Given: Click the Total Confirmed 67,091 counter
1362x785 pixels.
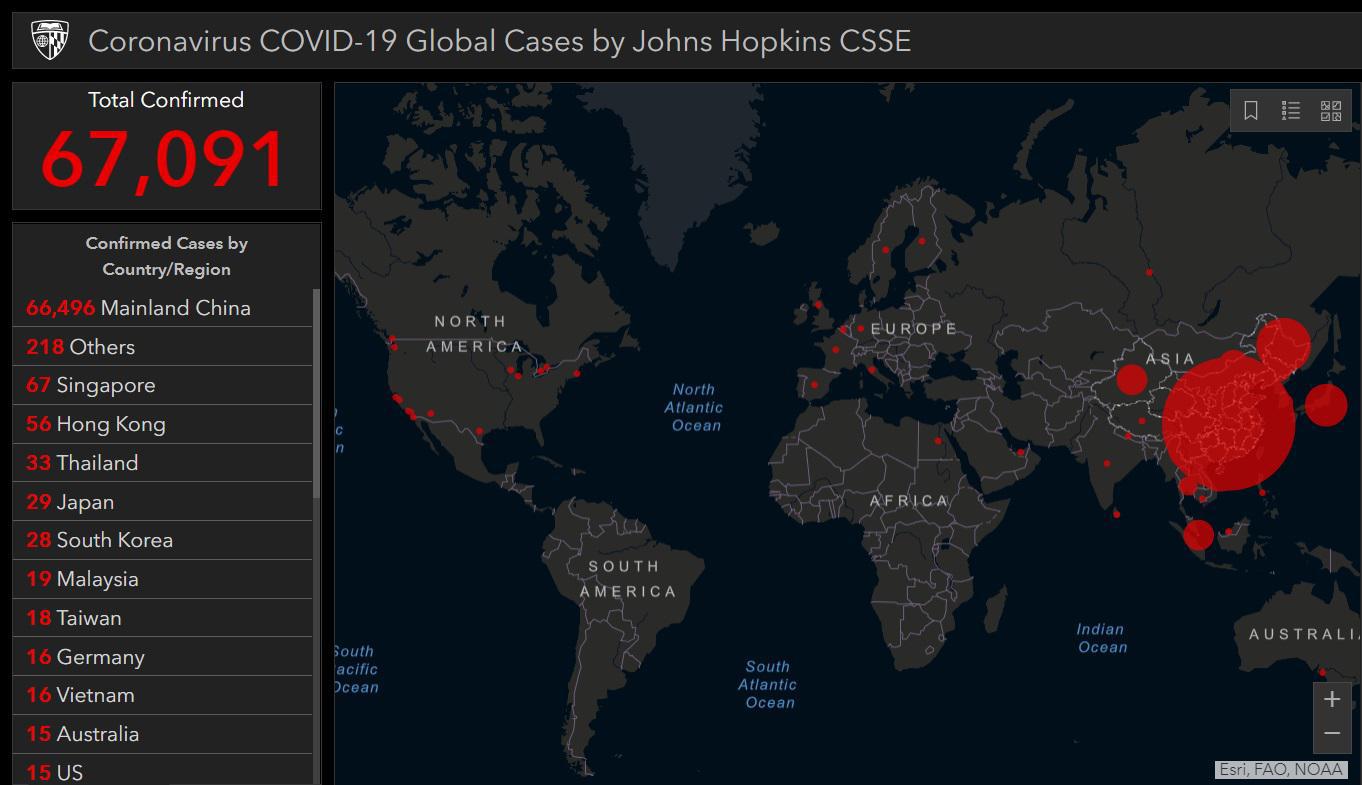Looking at the screenshot, I should click(165, 146).
